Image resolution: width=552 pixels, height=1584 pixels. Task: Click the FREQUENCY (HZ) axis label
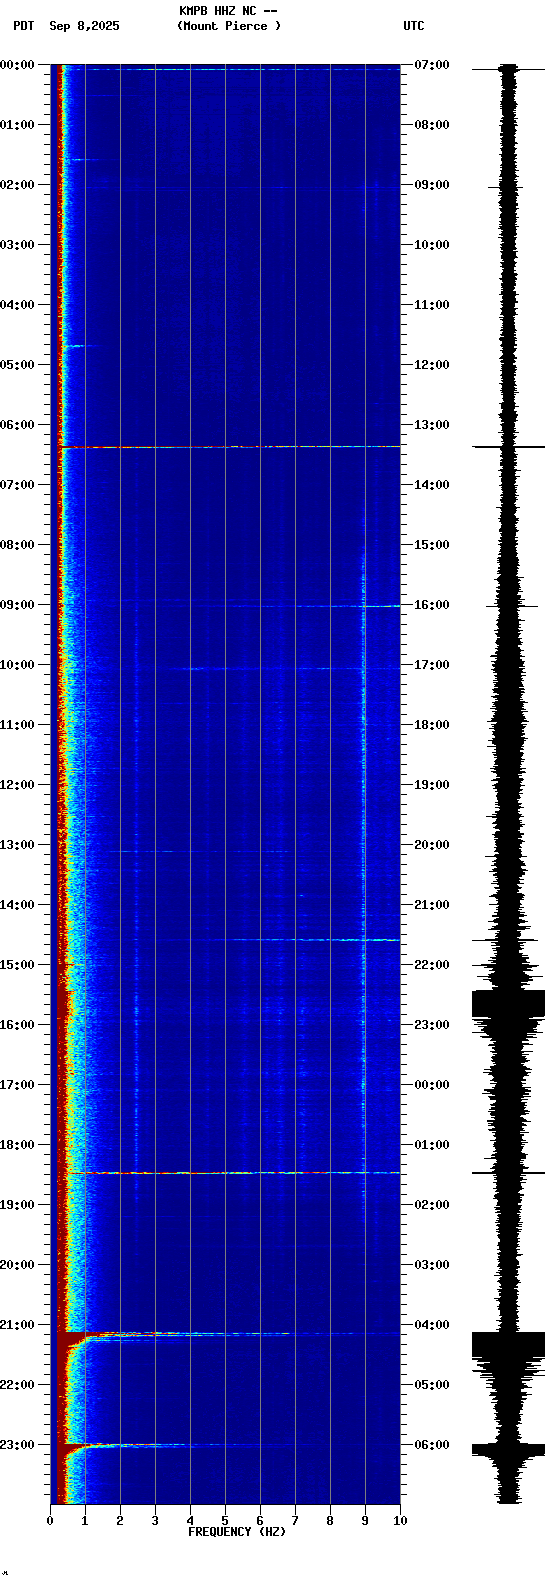[237, 1532]
